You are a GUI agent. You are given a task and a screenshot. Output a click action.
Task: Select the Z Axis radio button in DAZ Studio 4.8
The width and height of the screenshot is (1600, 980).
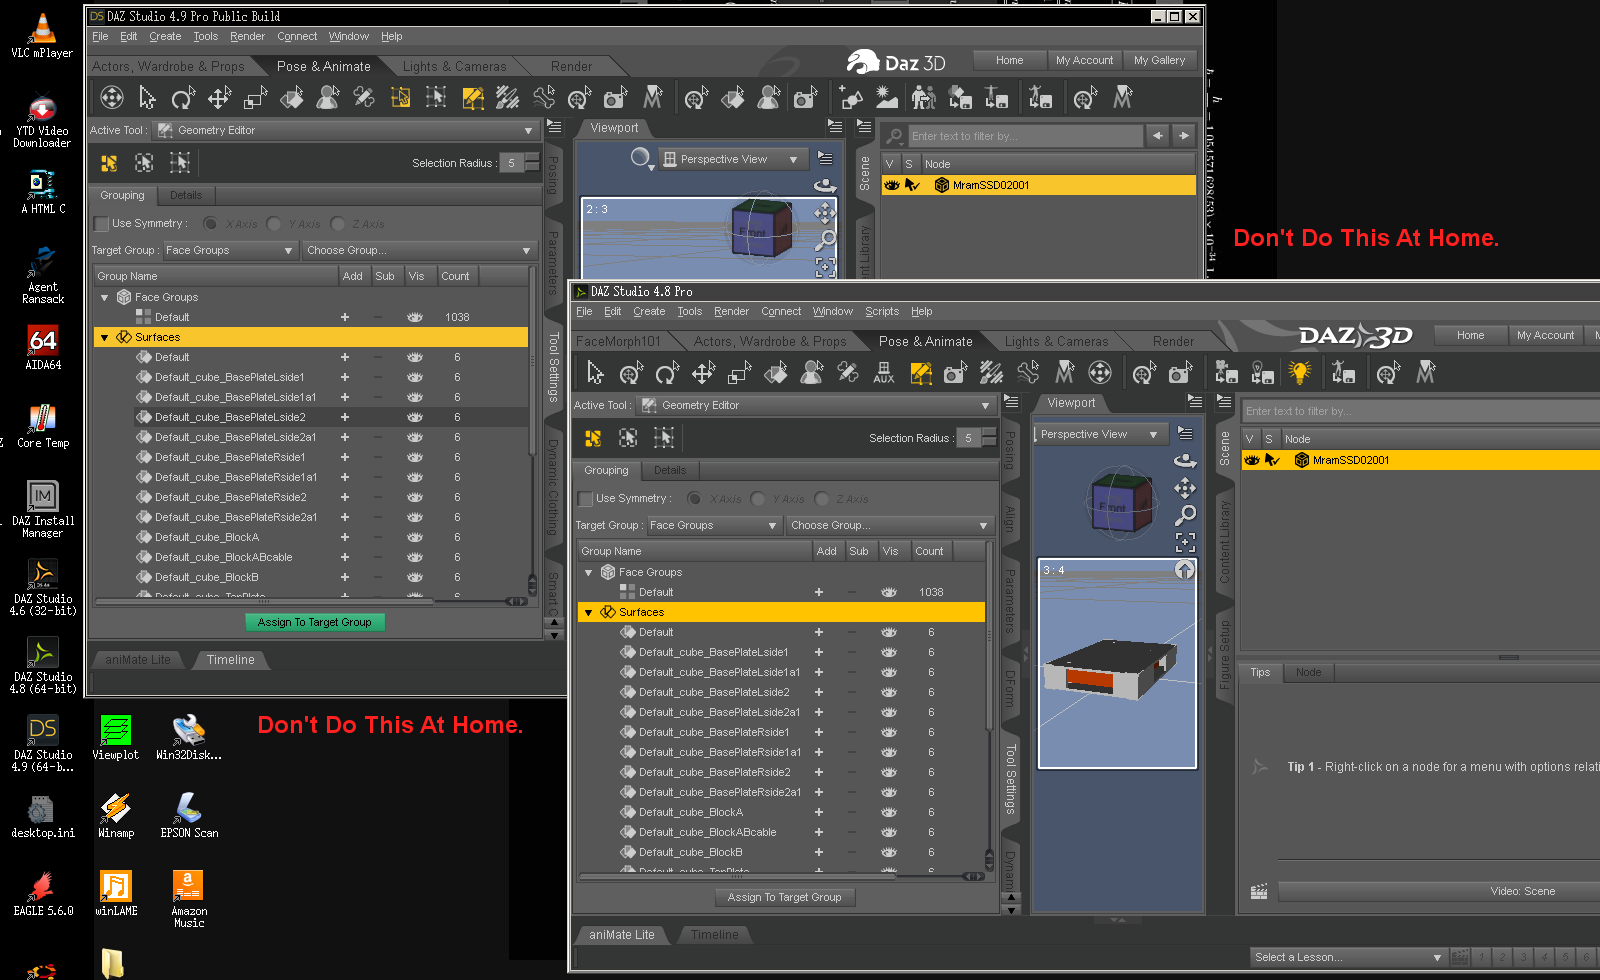[822, 499]
